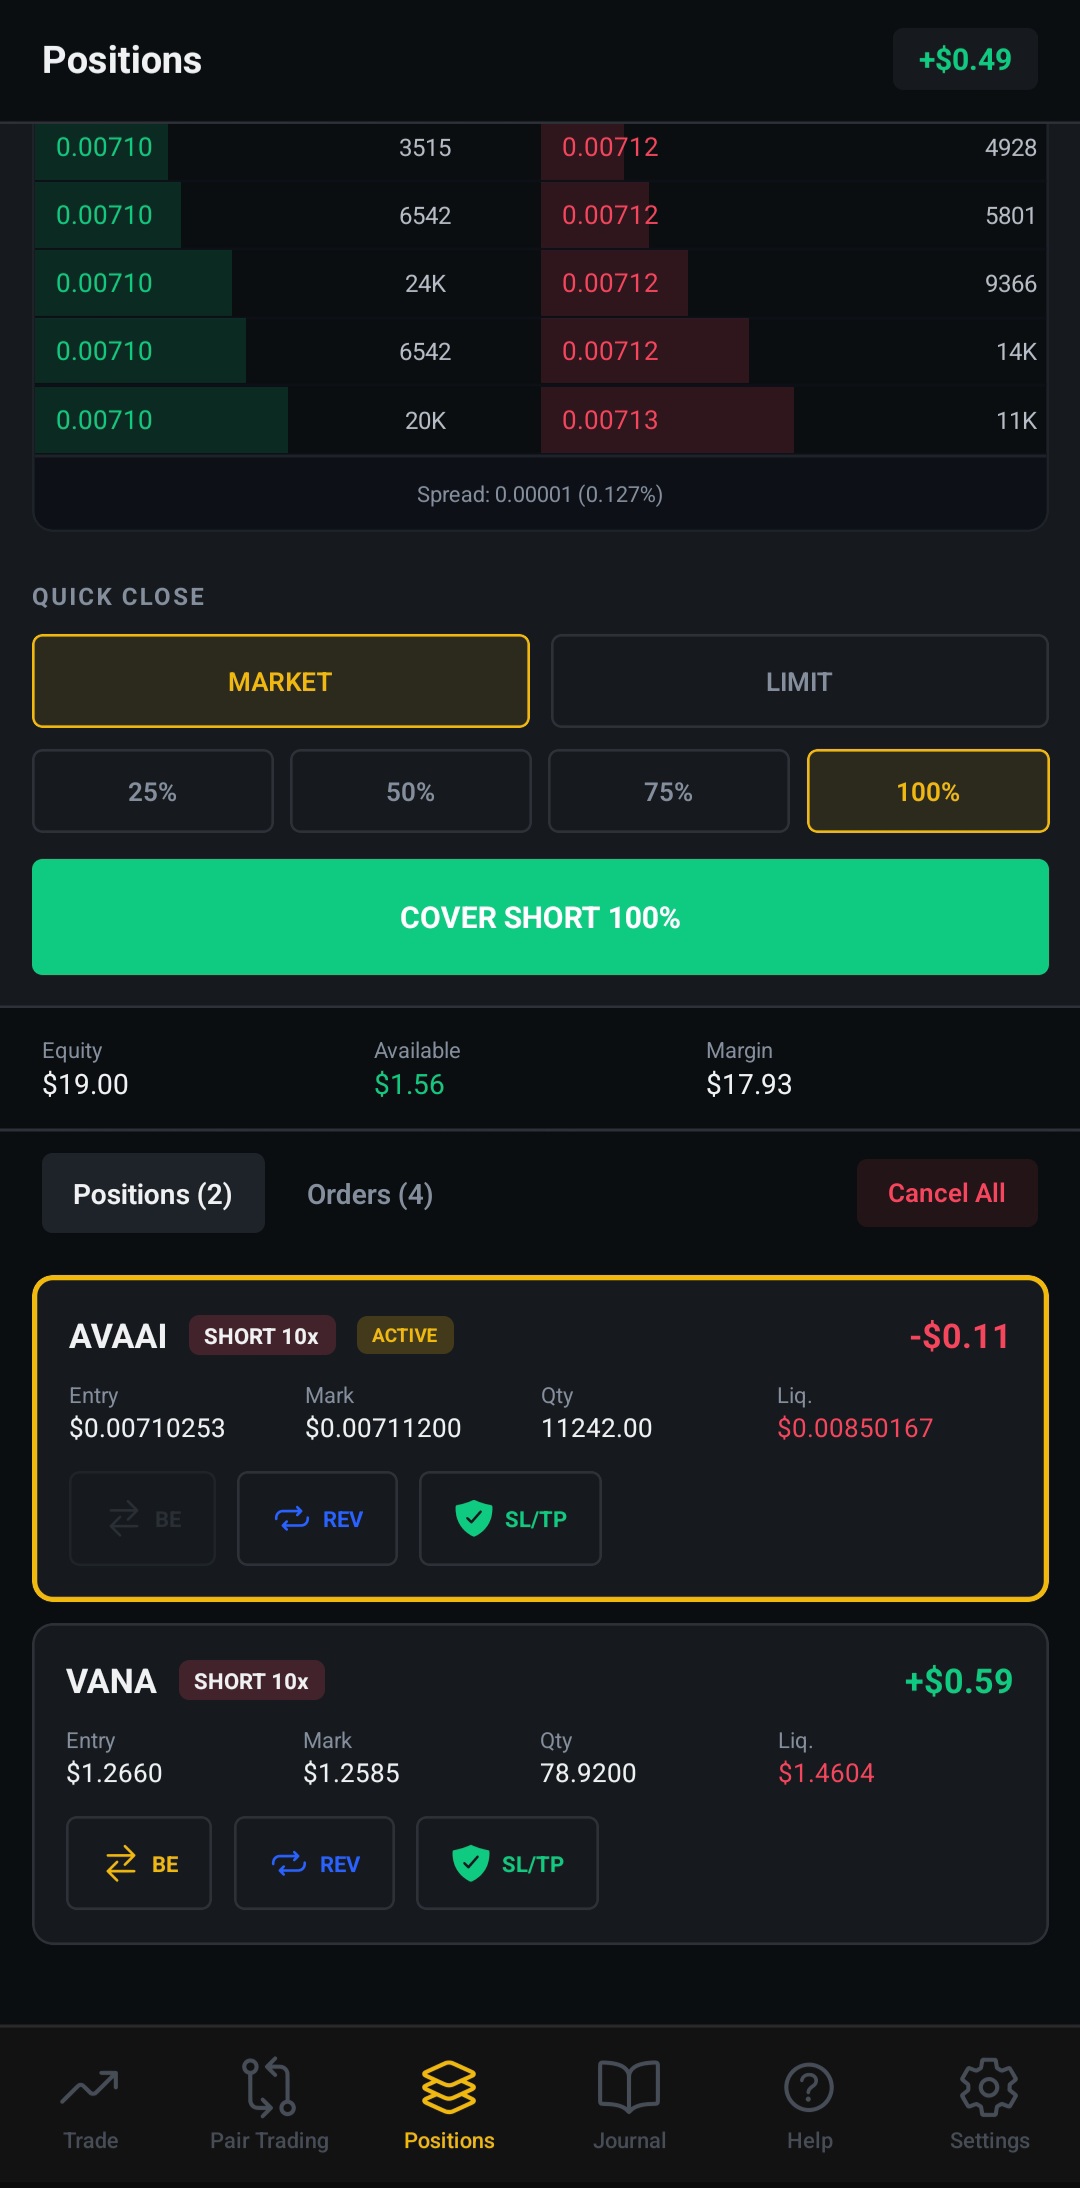The image size is (1080, 2188).
Task: Select the 100% close size option
Action: [x=926, y=791]
